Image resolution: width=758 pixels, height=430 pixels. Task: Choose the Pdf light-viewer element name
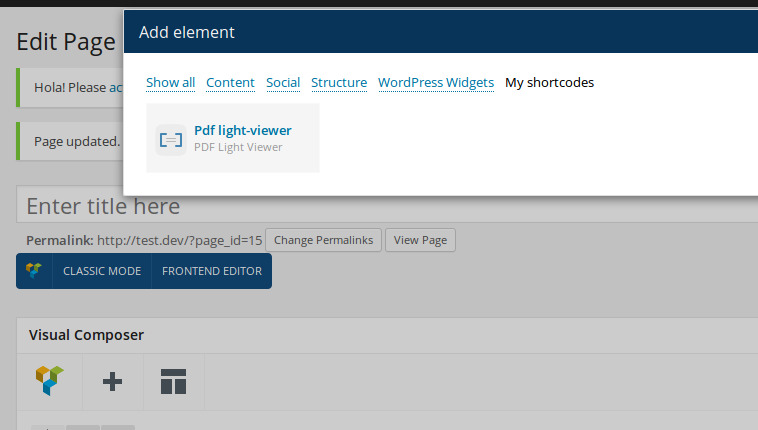pos(242,130)
